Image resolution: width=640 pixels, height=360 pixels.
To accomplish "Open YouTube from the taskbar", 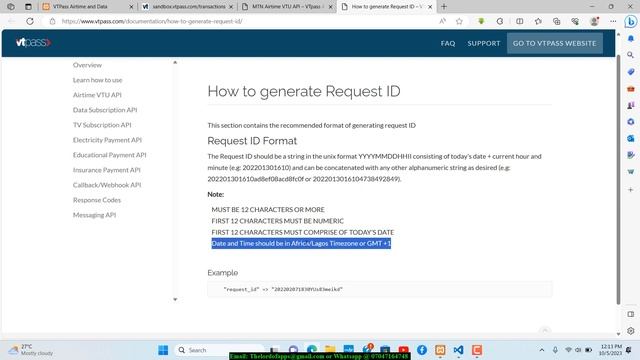I will [x=404, y=350].
